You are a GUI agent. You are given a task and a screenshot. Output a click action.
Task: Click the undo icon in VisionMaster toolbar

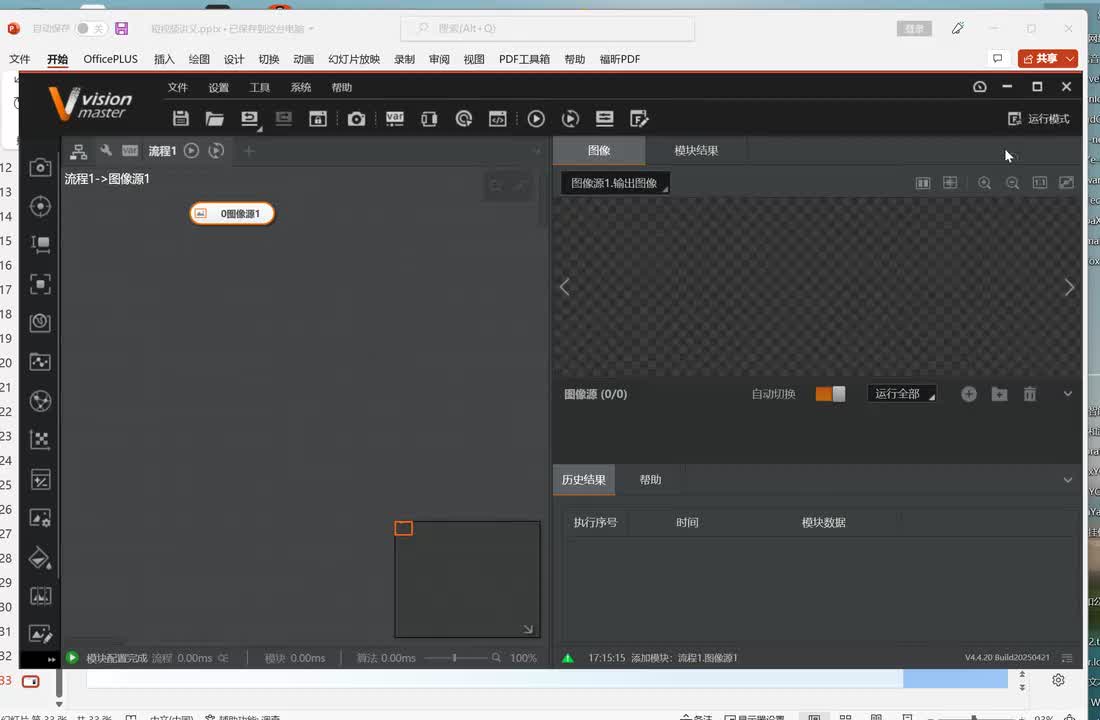(x=249, y=119)
